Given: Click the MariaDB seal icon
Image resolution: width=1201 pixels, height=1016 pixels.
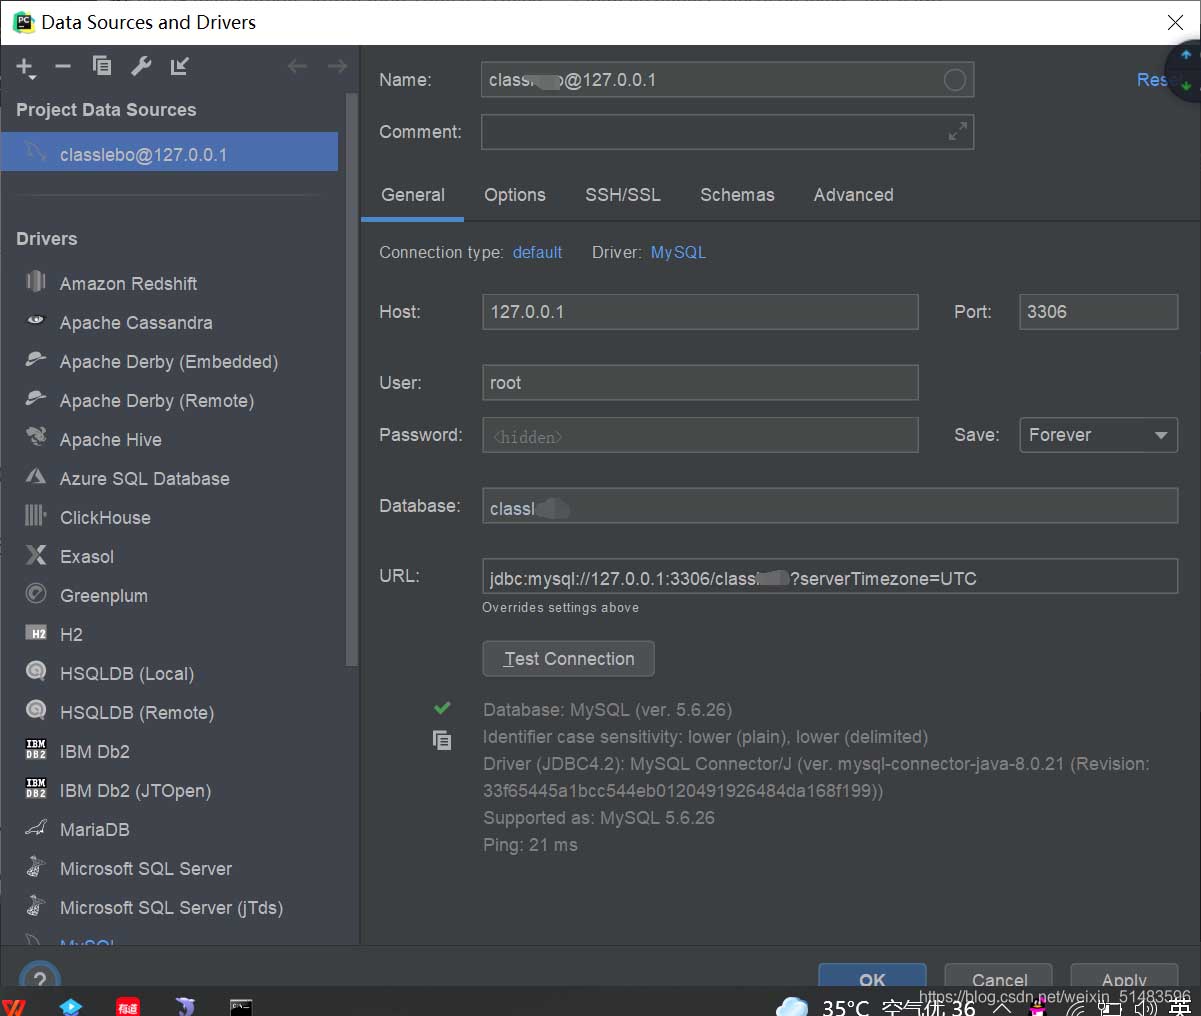Looking at the screenshot, I should pyautogui.click(x=36, y=828).
